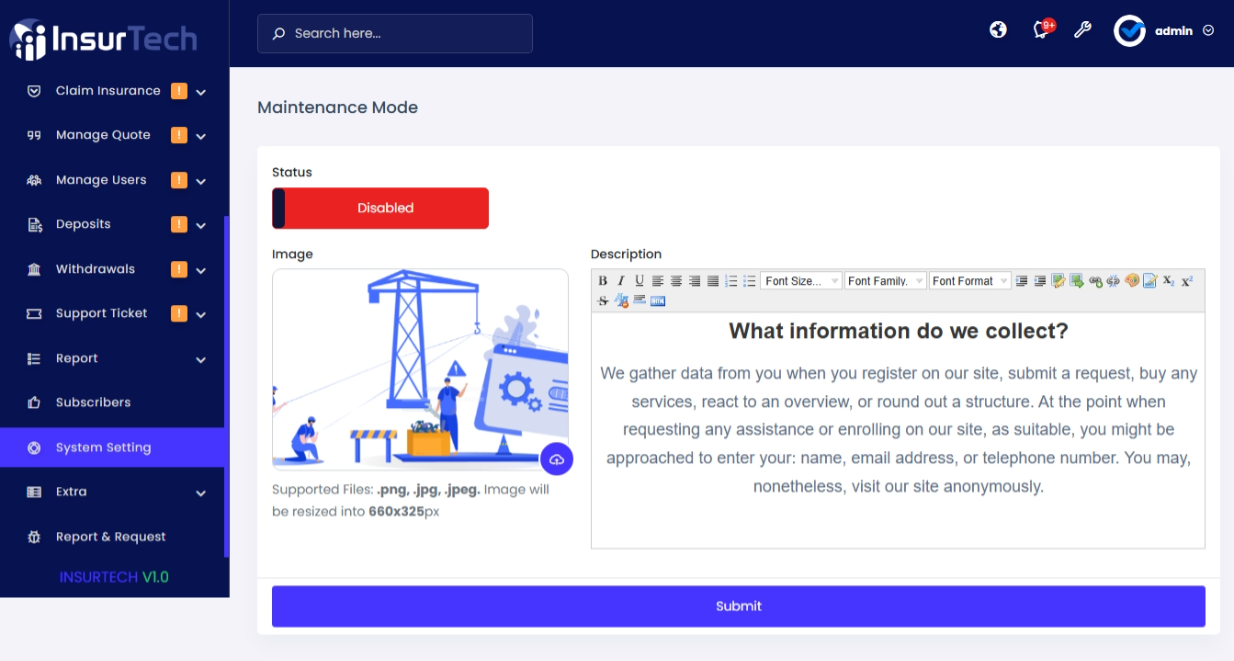Expand the Manage Quote menu chevron
The image size is (1234, 661).
201,136
